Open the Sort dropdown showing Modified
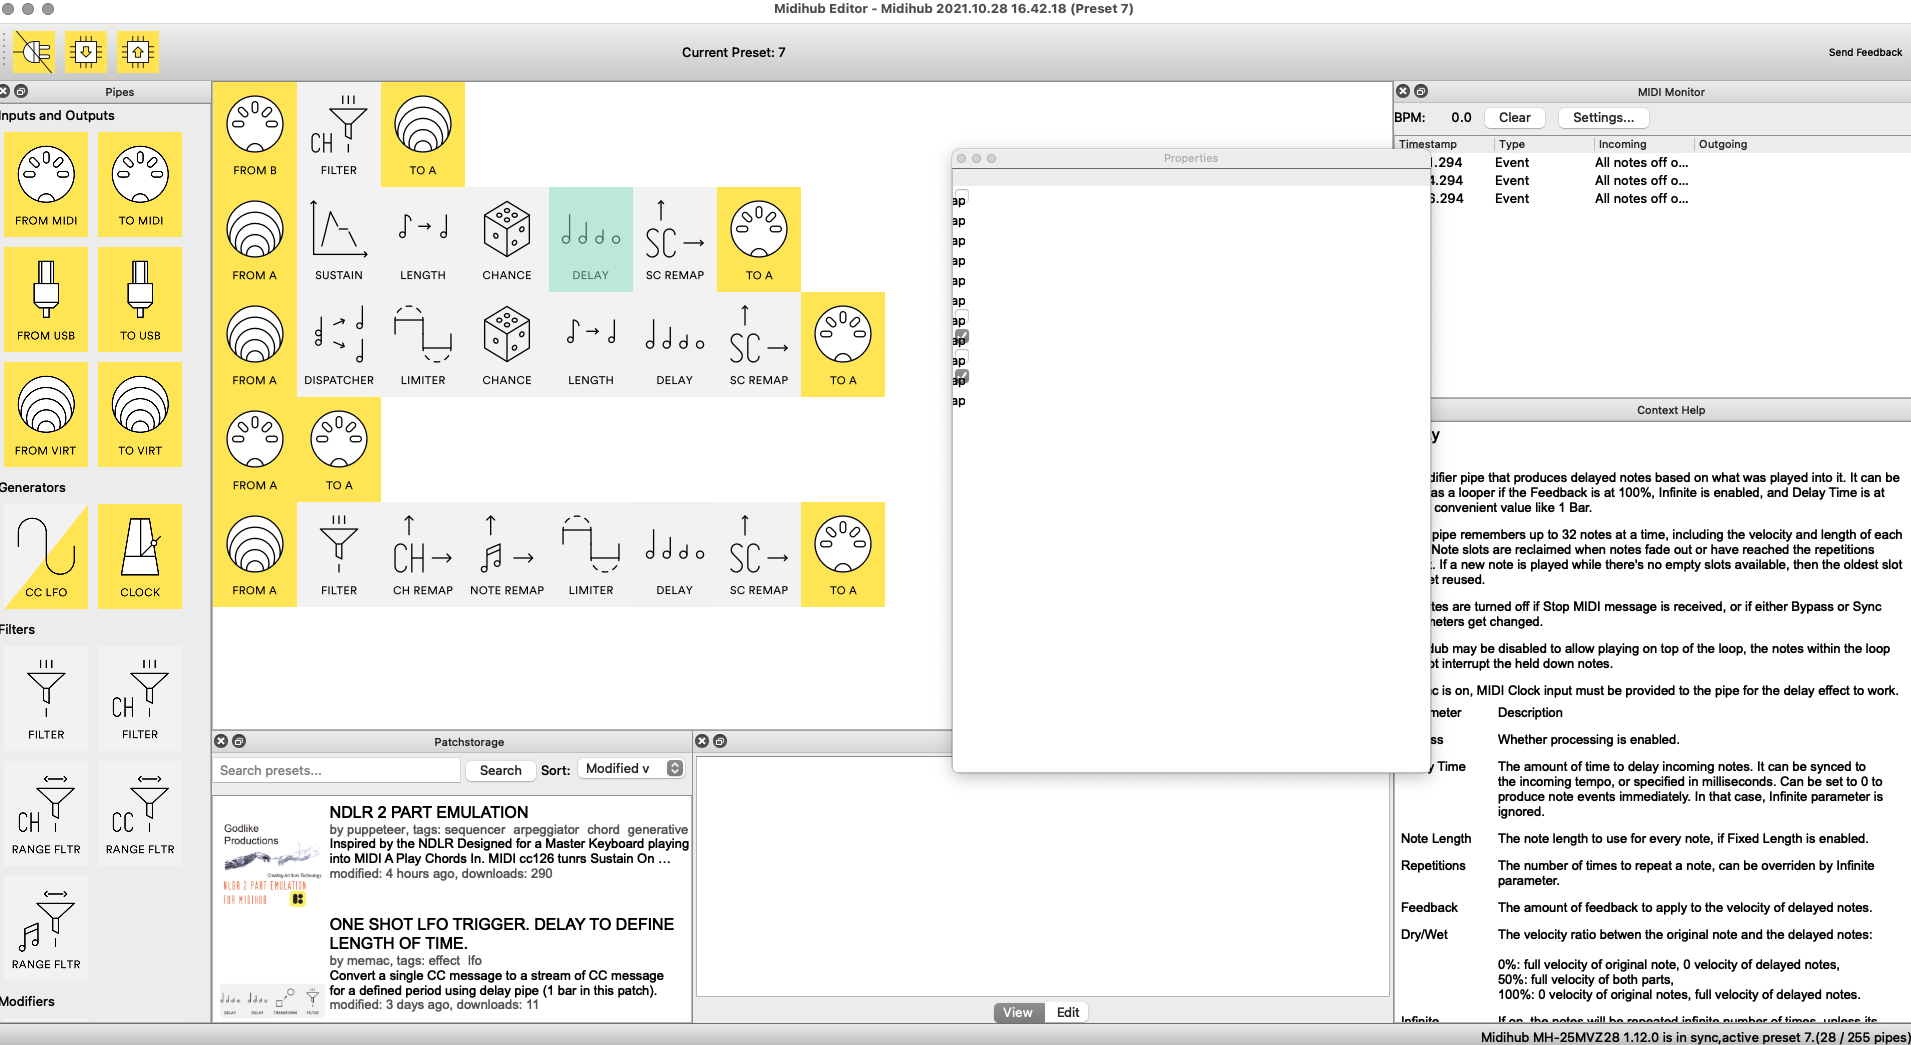The width and height of the screenshot is (1911, 1045). pos(633,769)
